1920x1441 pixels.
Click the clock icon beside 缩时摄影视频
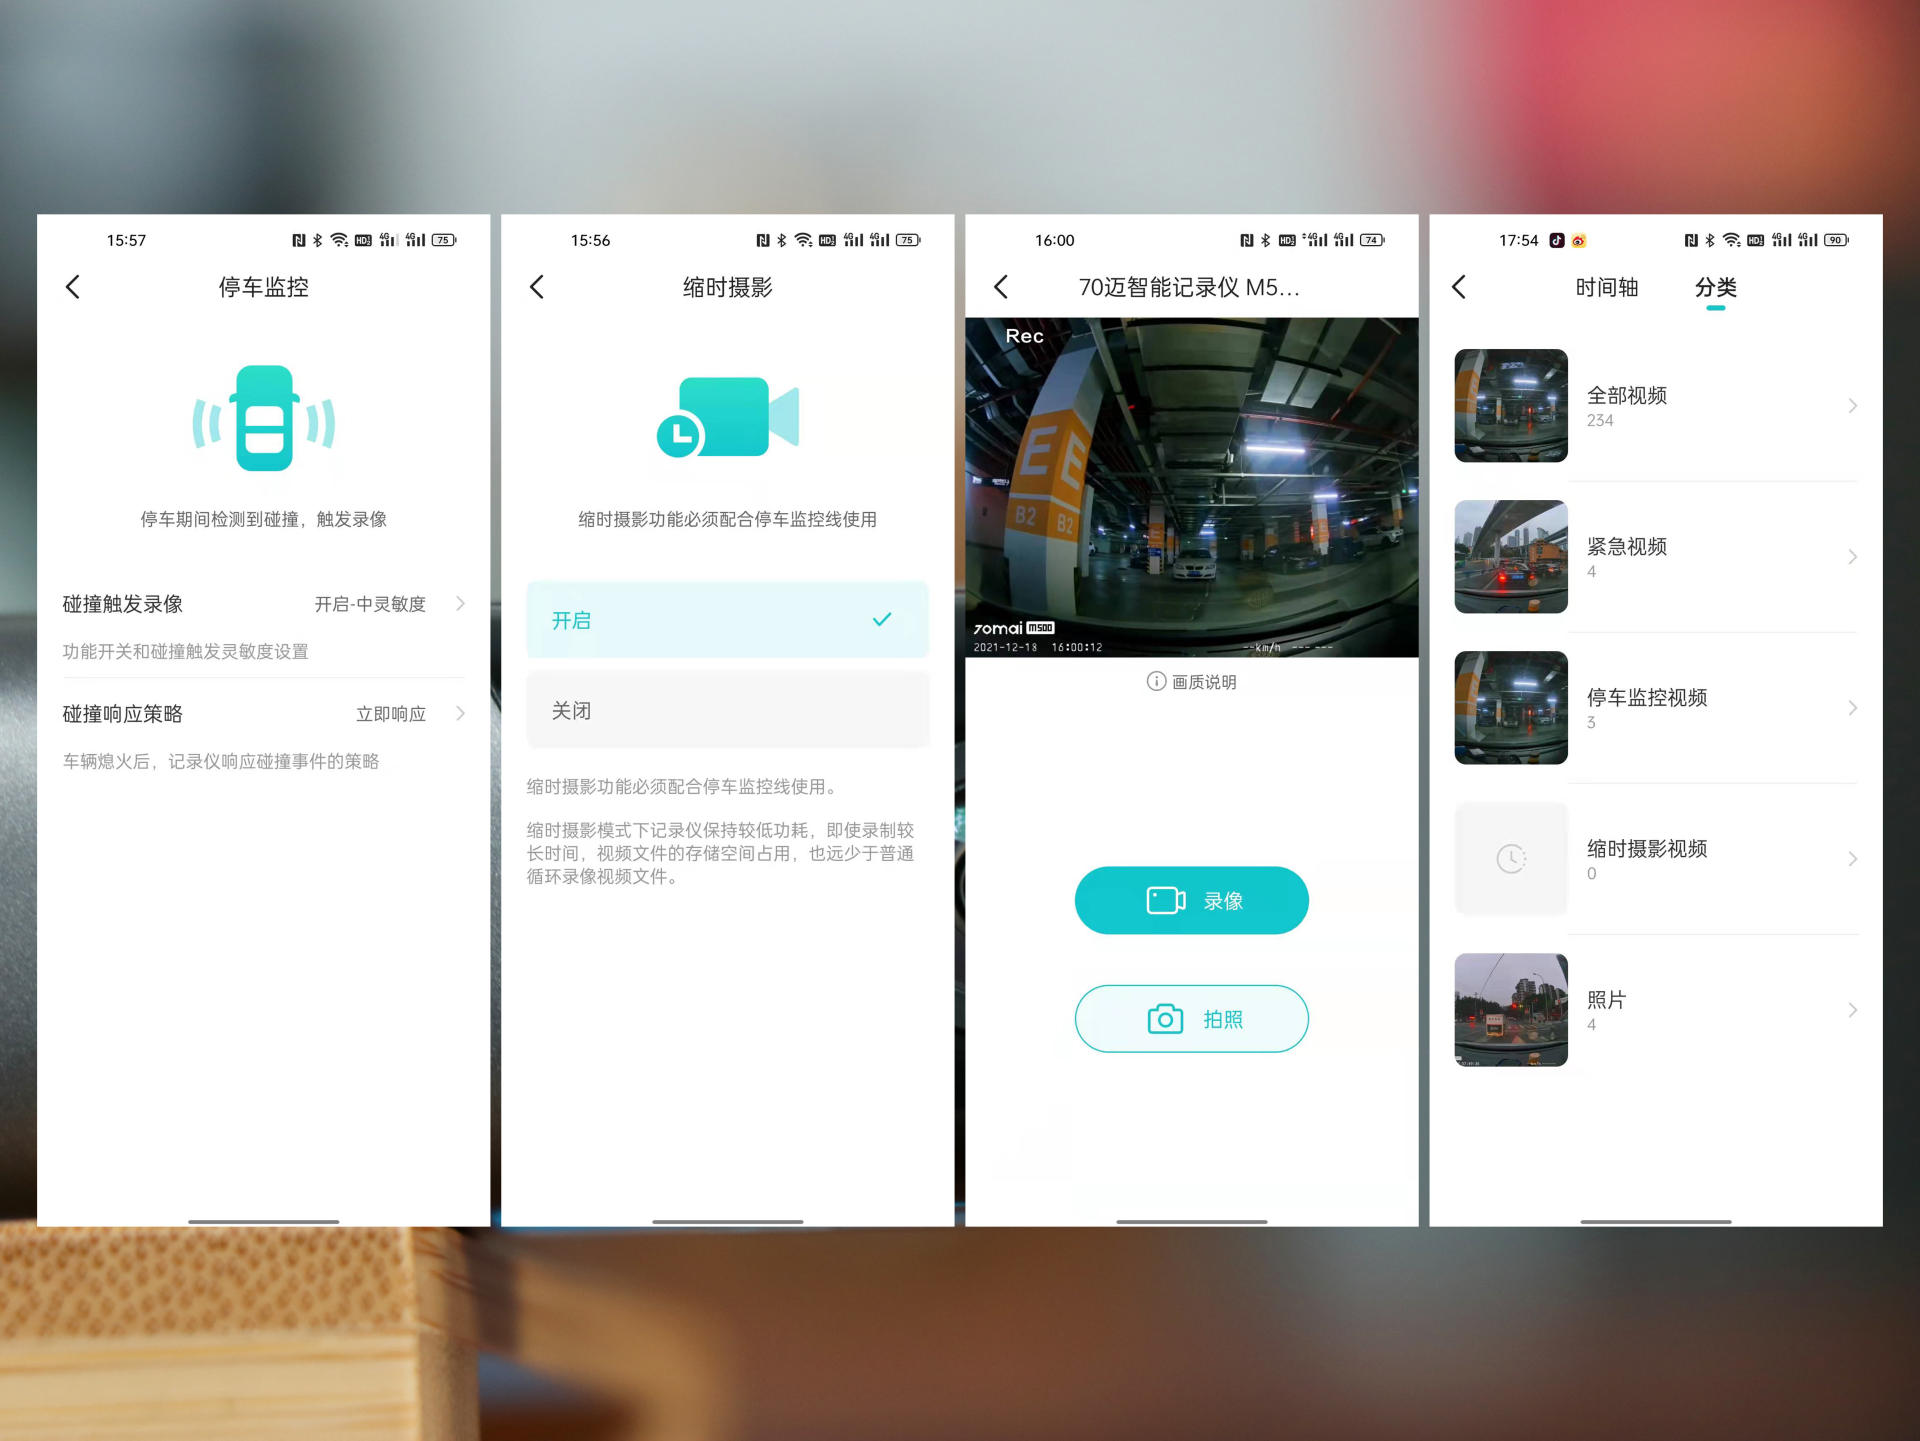coord(1511,858)
